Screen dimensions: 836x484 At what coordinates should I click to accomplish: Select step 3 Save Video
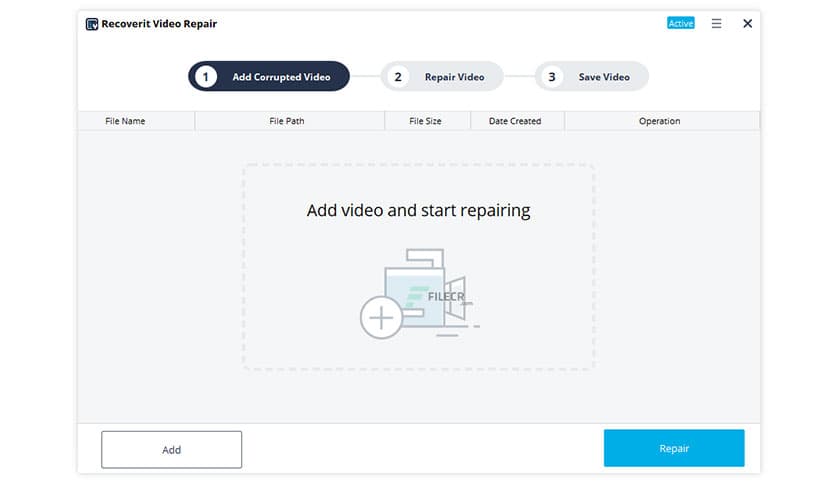(x=592, y=76)
